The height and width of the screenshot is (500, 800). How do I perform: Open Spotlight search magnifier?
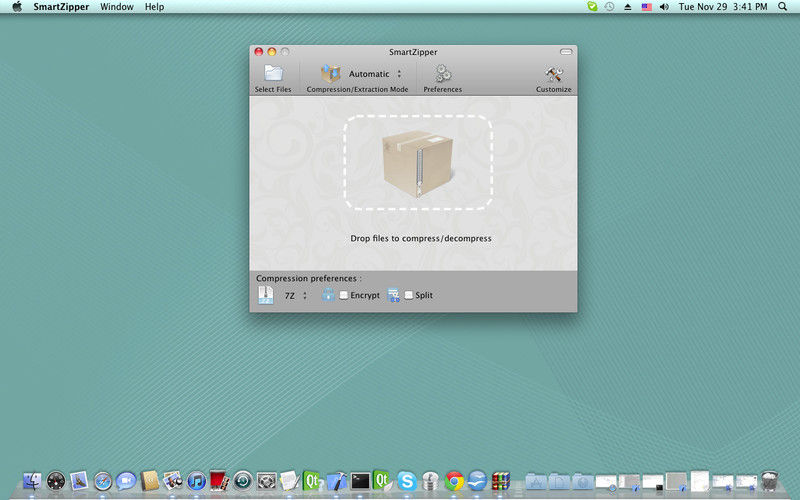pyautogui.click(x=782, y=7)
